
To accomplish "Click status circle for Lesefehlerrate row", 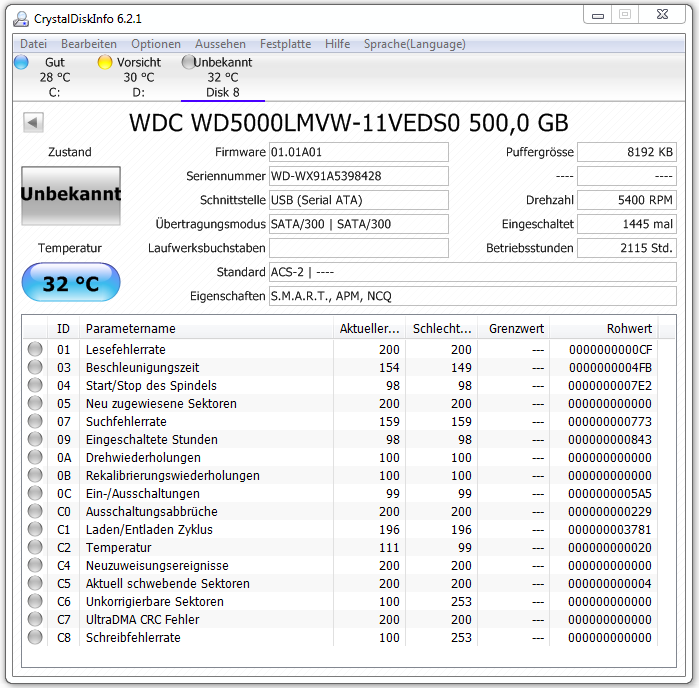I will 35,349.
